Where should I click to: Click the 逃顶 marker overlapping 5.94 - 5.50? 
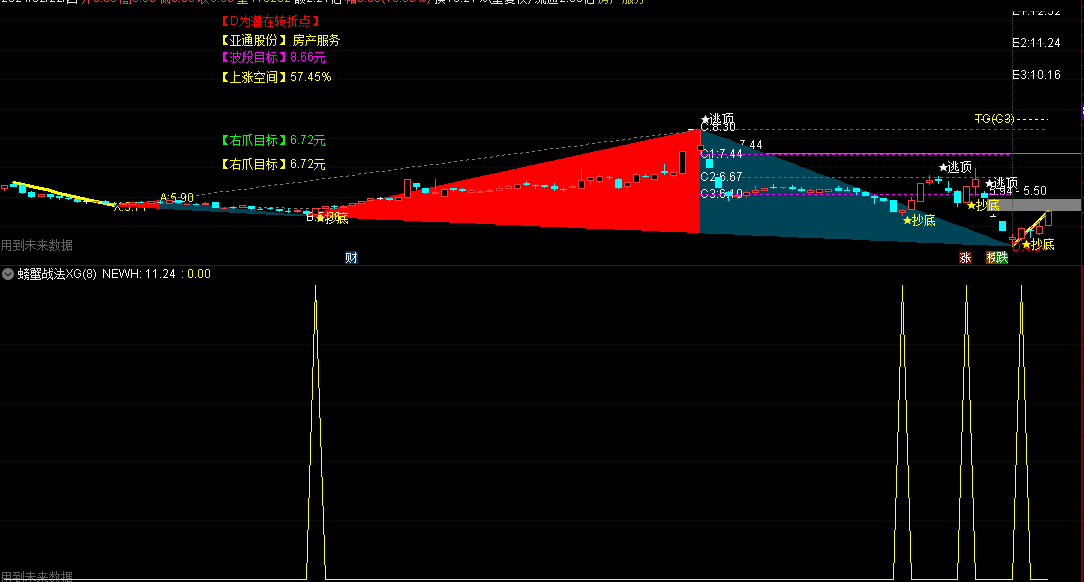point(1001,182)
